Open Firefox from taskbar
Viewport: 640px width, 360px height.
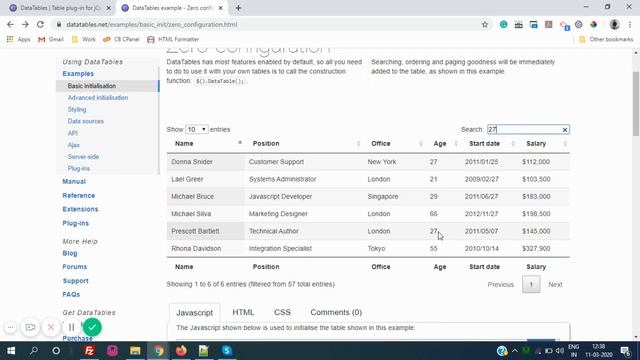click(x=181, y=351)
